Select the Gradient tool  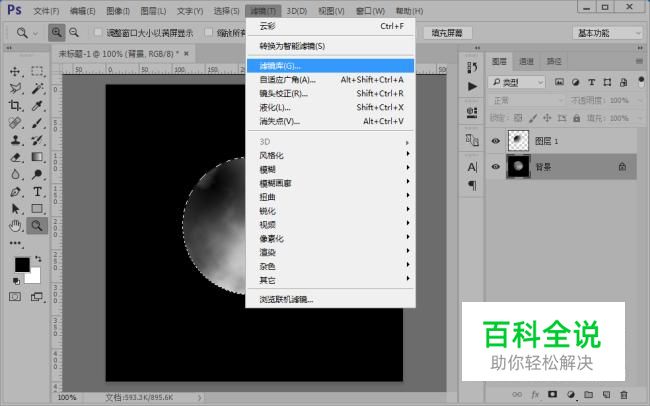[x=37, y=157]
